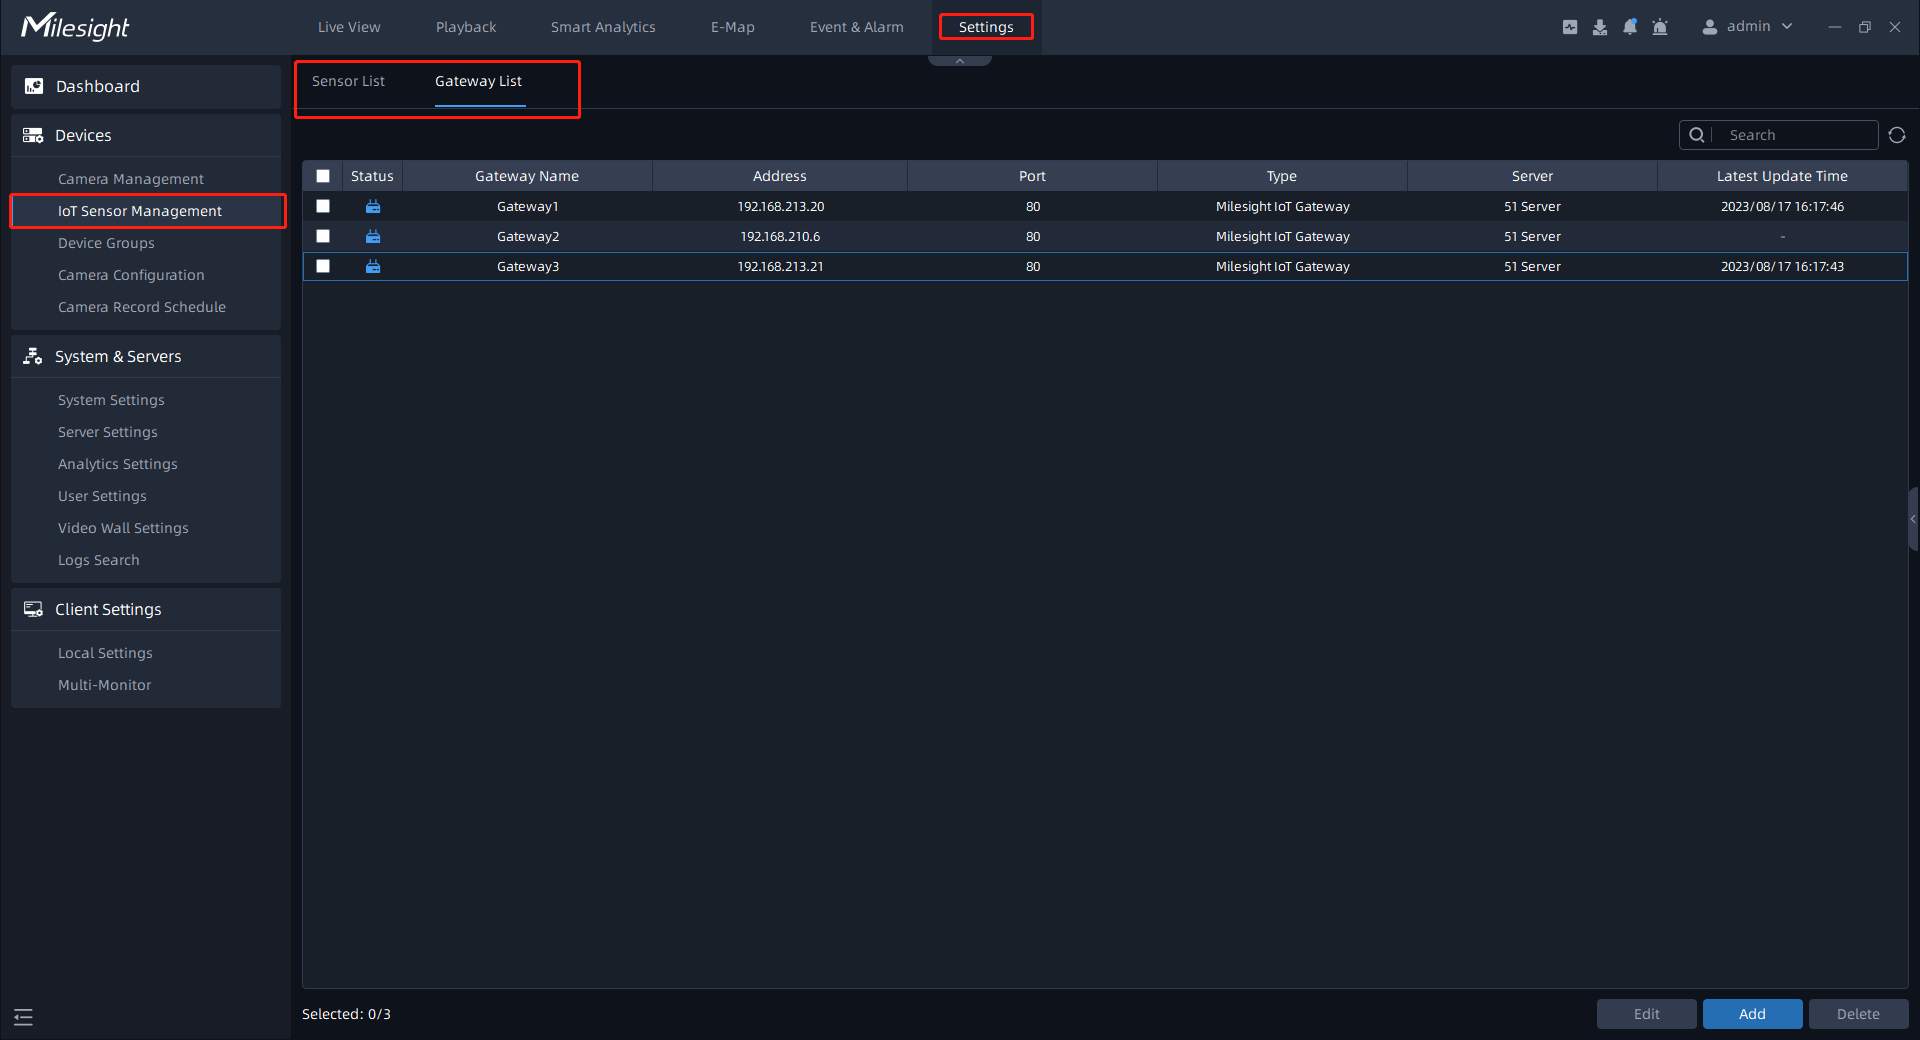The width and height of the screenshot is (1920, 1040).
Task: Open the Event & Alarm tab
Action: 857,27
